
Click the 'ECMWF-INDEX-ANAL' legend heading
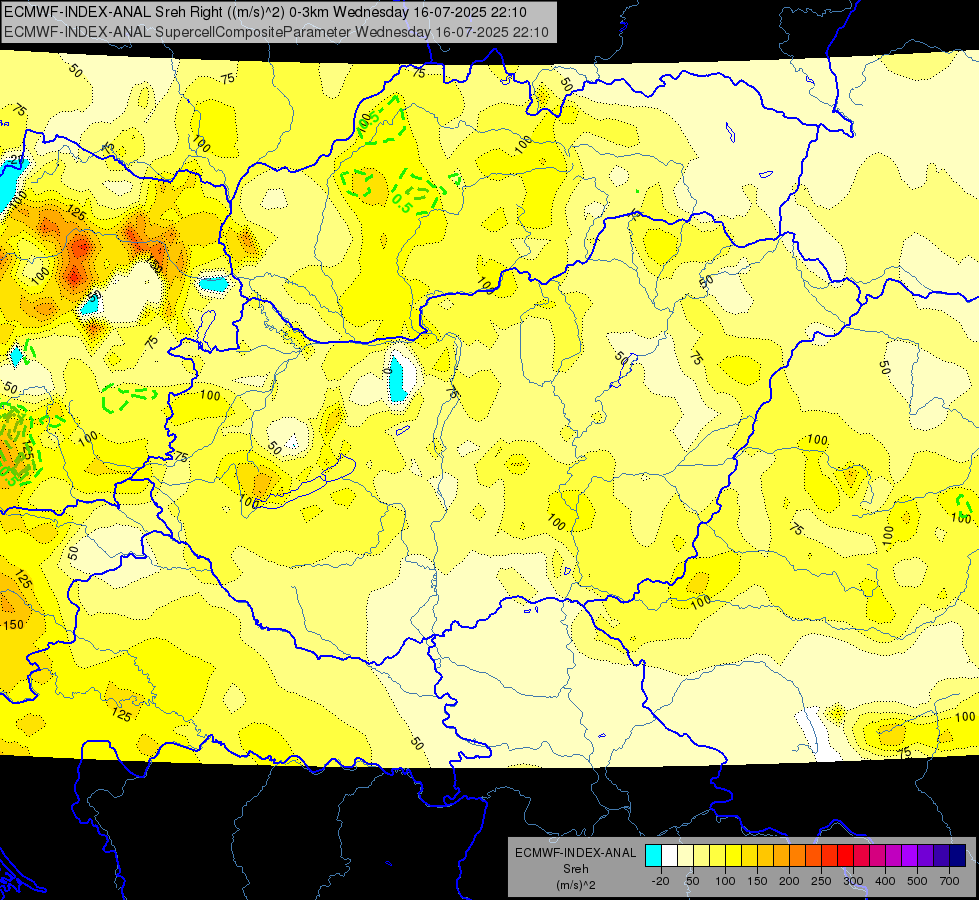point(576,853)
